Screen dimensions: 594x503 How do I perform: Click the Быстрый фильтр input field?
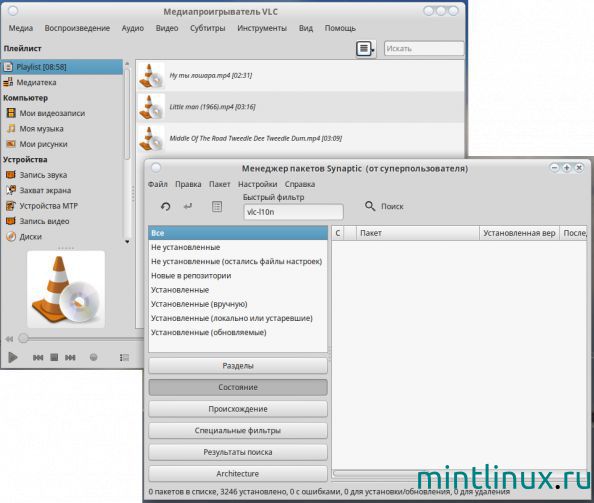tap(294, 212)
